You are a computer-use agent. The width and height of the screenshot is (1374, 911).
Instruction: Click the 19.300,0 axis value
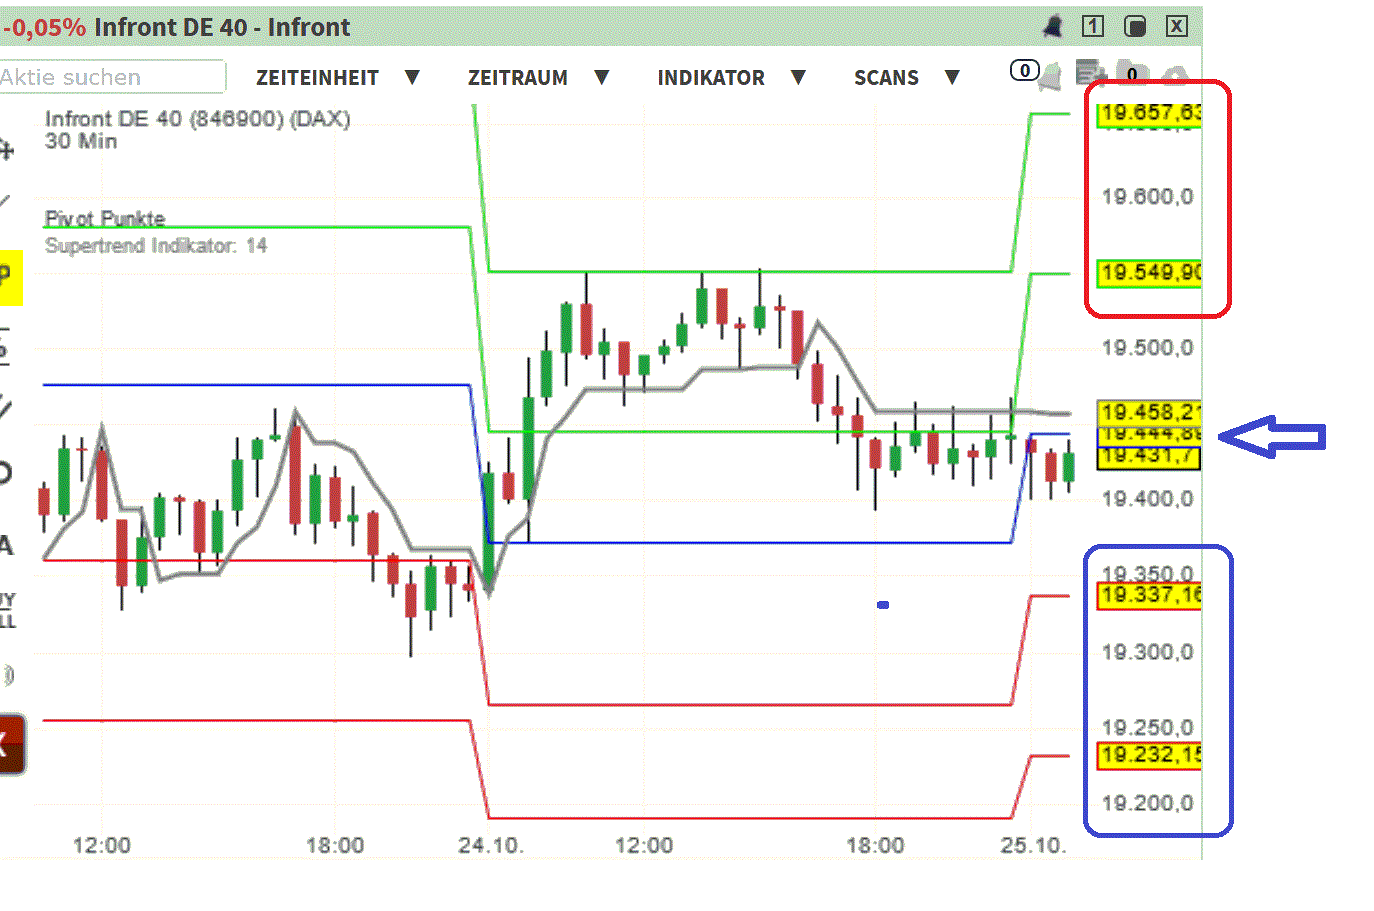coord(1147,652)
